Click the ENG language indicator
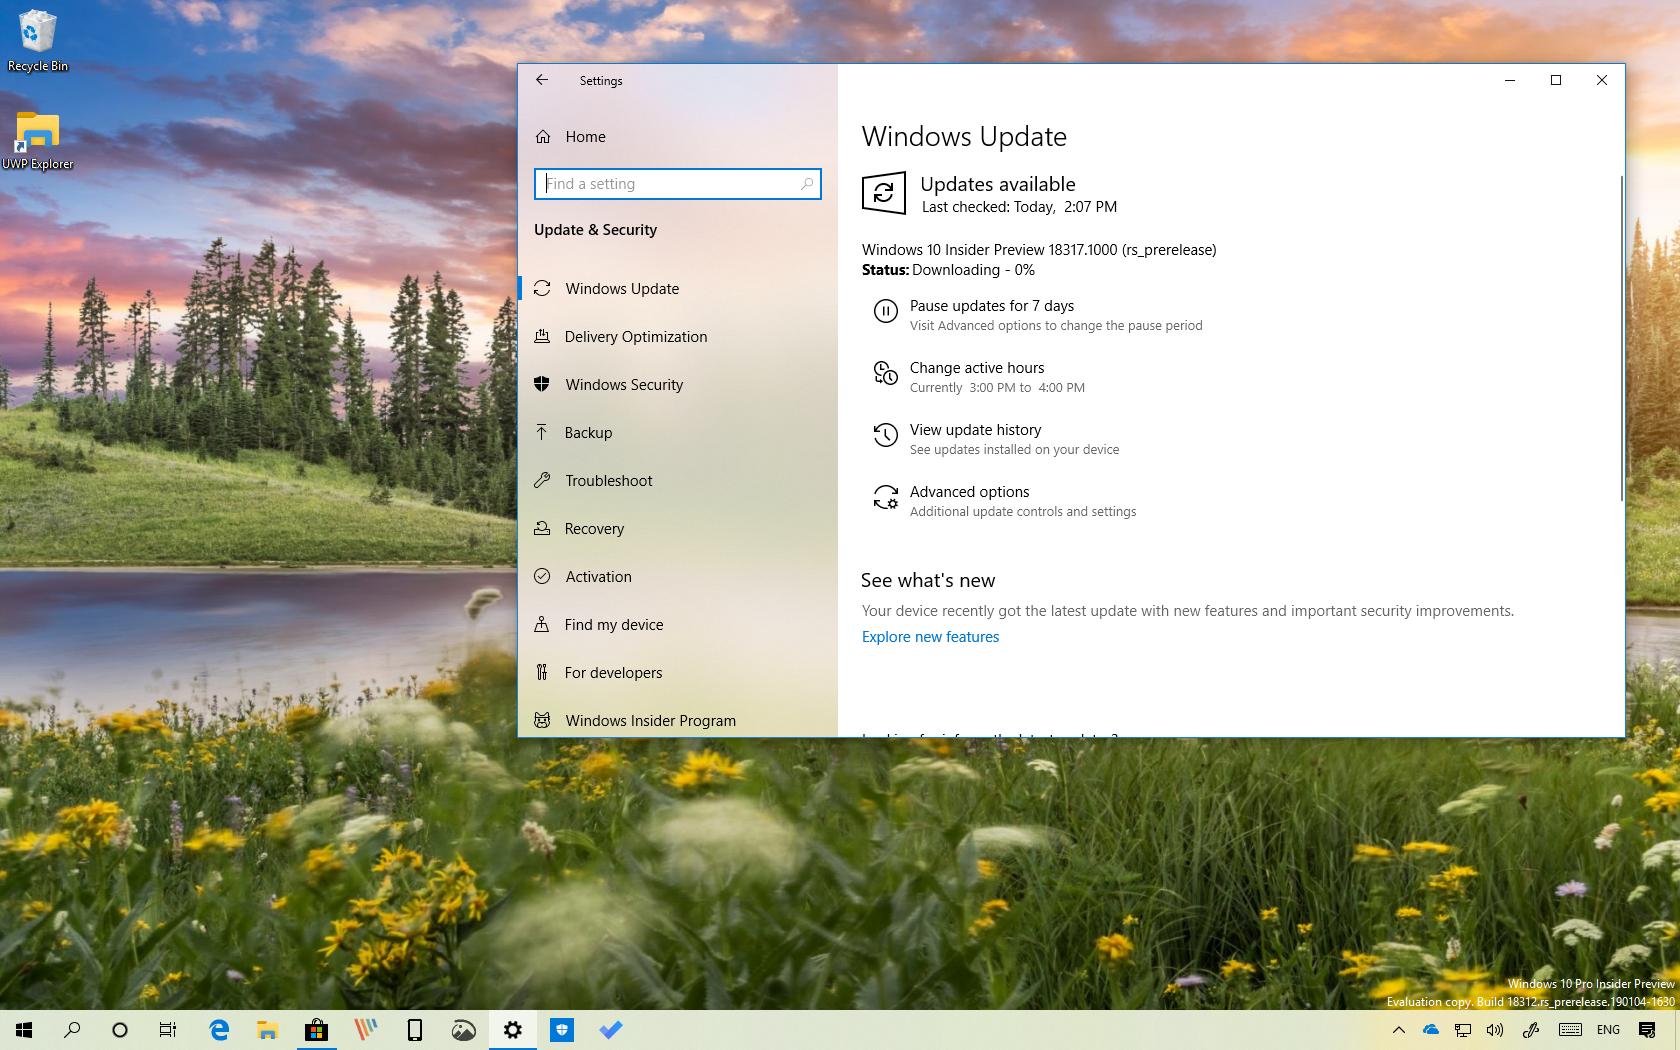Image resolution: width=1680 pixels, height=1050 pixels. tap(1608, 1030)
